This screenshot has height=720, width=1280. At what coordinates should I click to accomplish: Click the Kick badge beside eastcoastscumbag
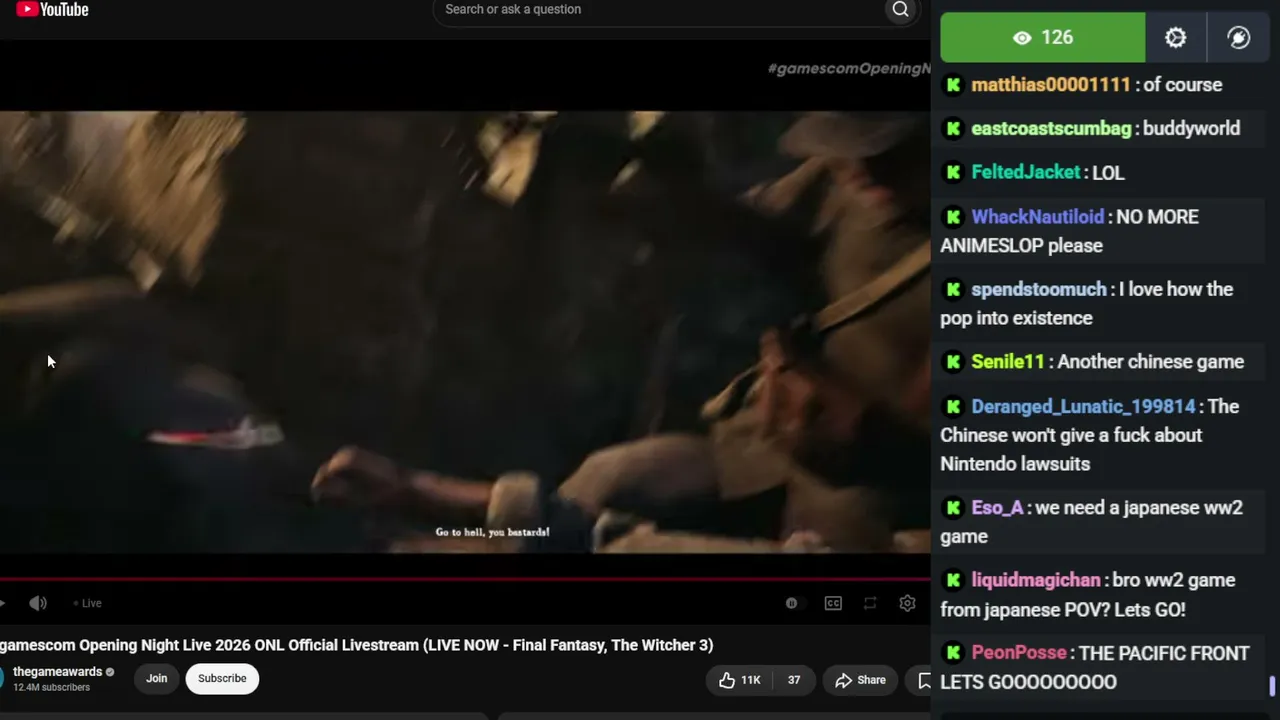[x=953, y=129]
